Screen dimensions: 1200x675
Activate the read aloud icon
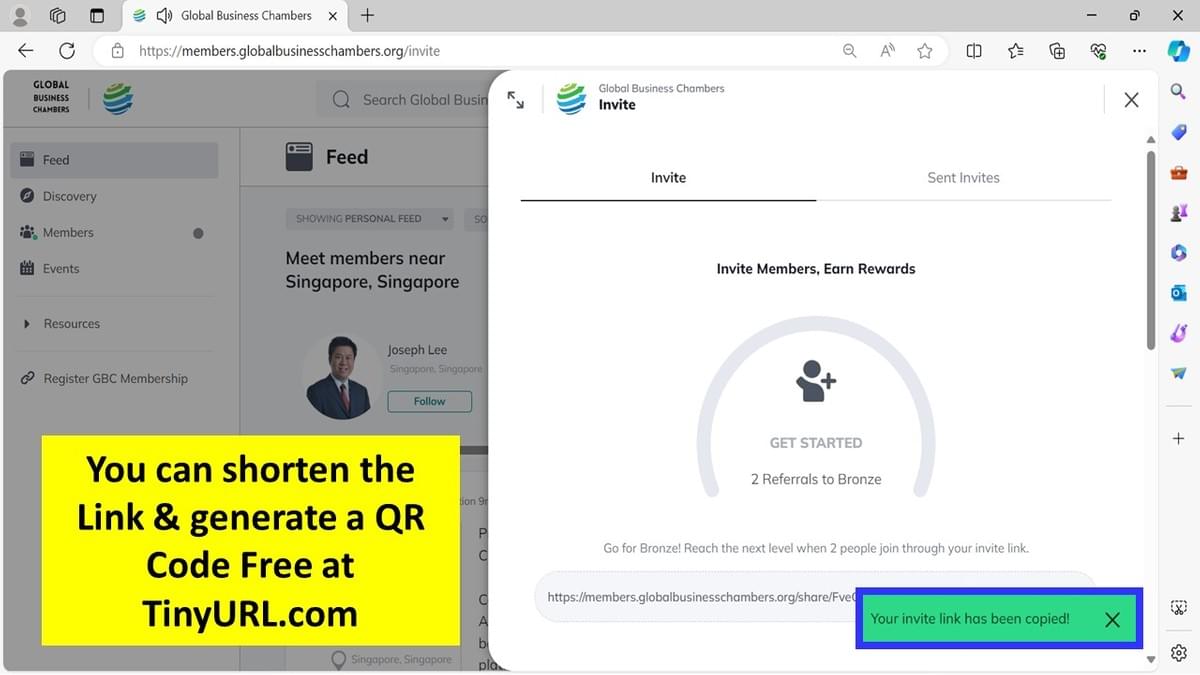(x=887, y=51)
